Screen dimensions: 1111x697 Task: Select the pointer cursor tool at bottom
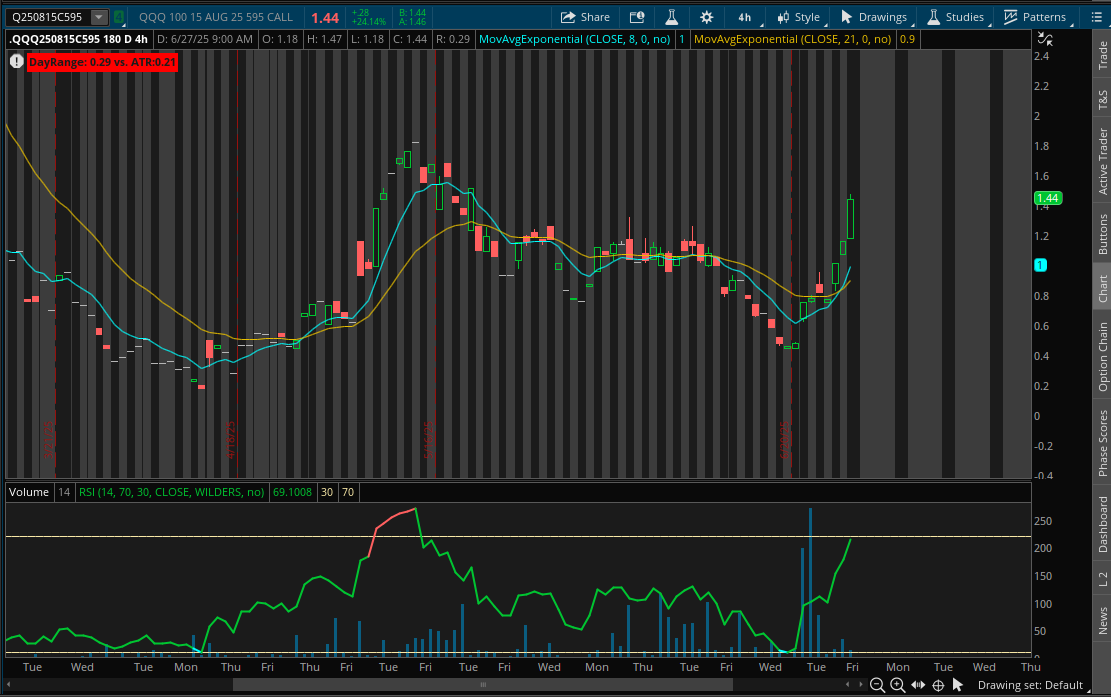958,685
